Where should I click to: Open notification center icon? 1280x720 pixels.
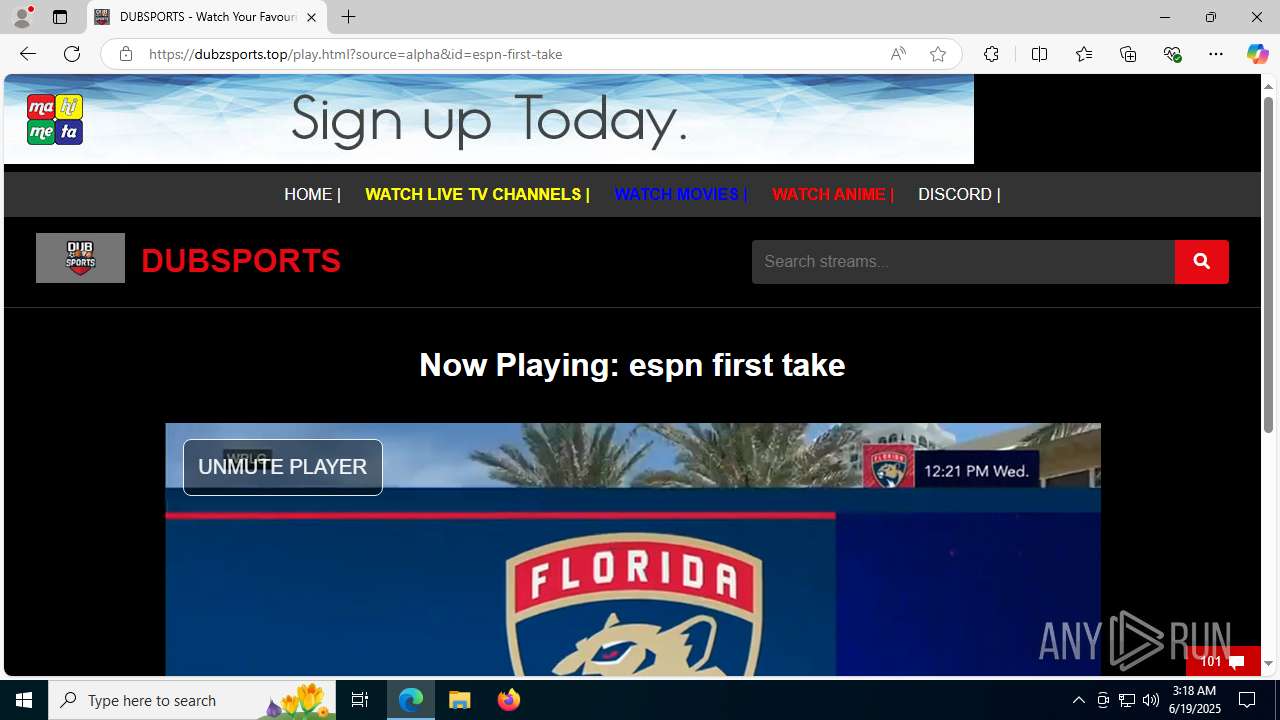point(1247,700)
